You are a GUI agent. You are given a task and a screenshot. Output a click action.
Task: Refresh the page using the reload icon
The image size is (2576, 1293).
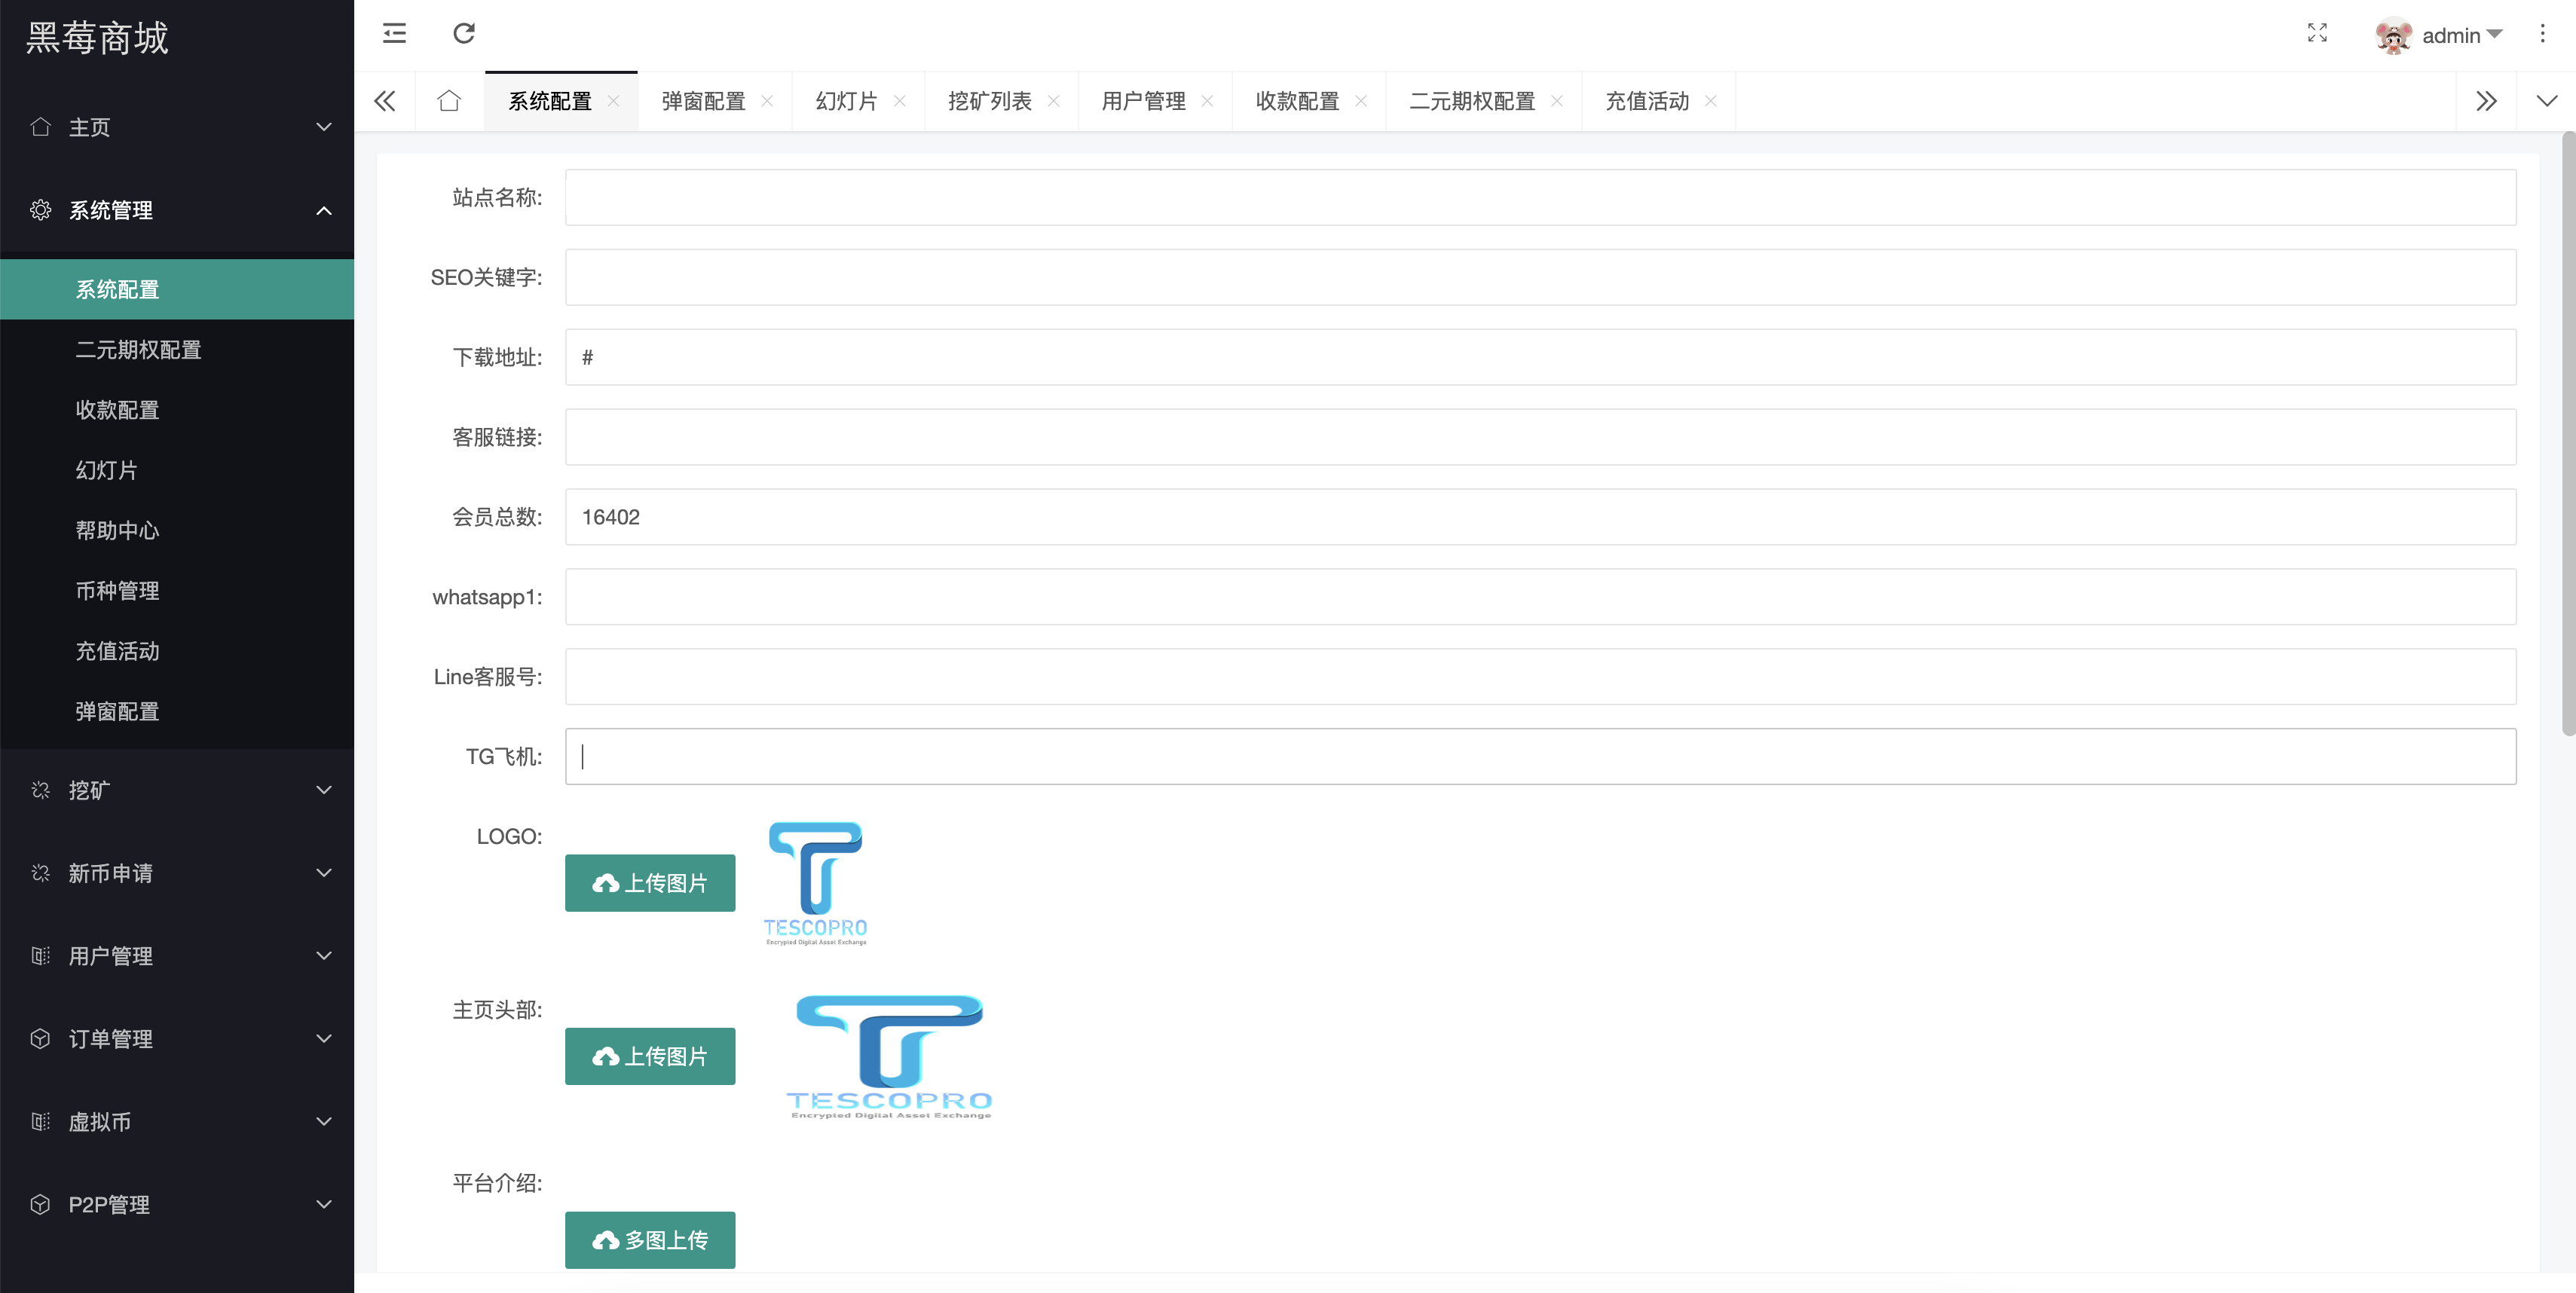[464, 33]
